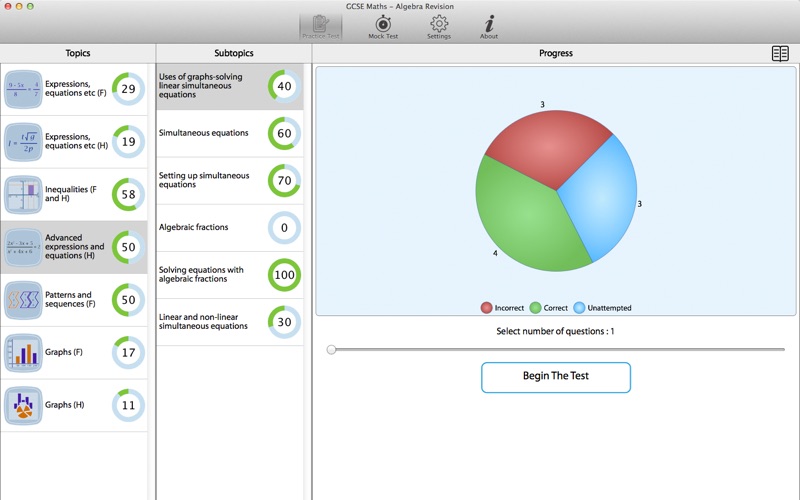Click the blue Unattempted legend swatch
800x500 pixels.
579,308
